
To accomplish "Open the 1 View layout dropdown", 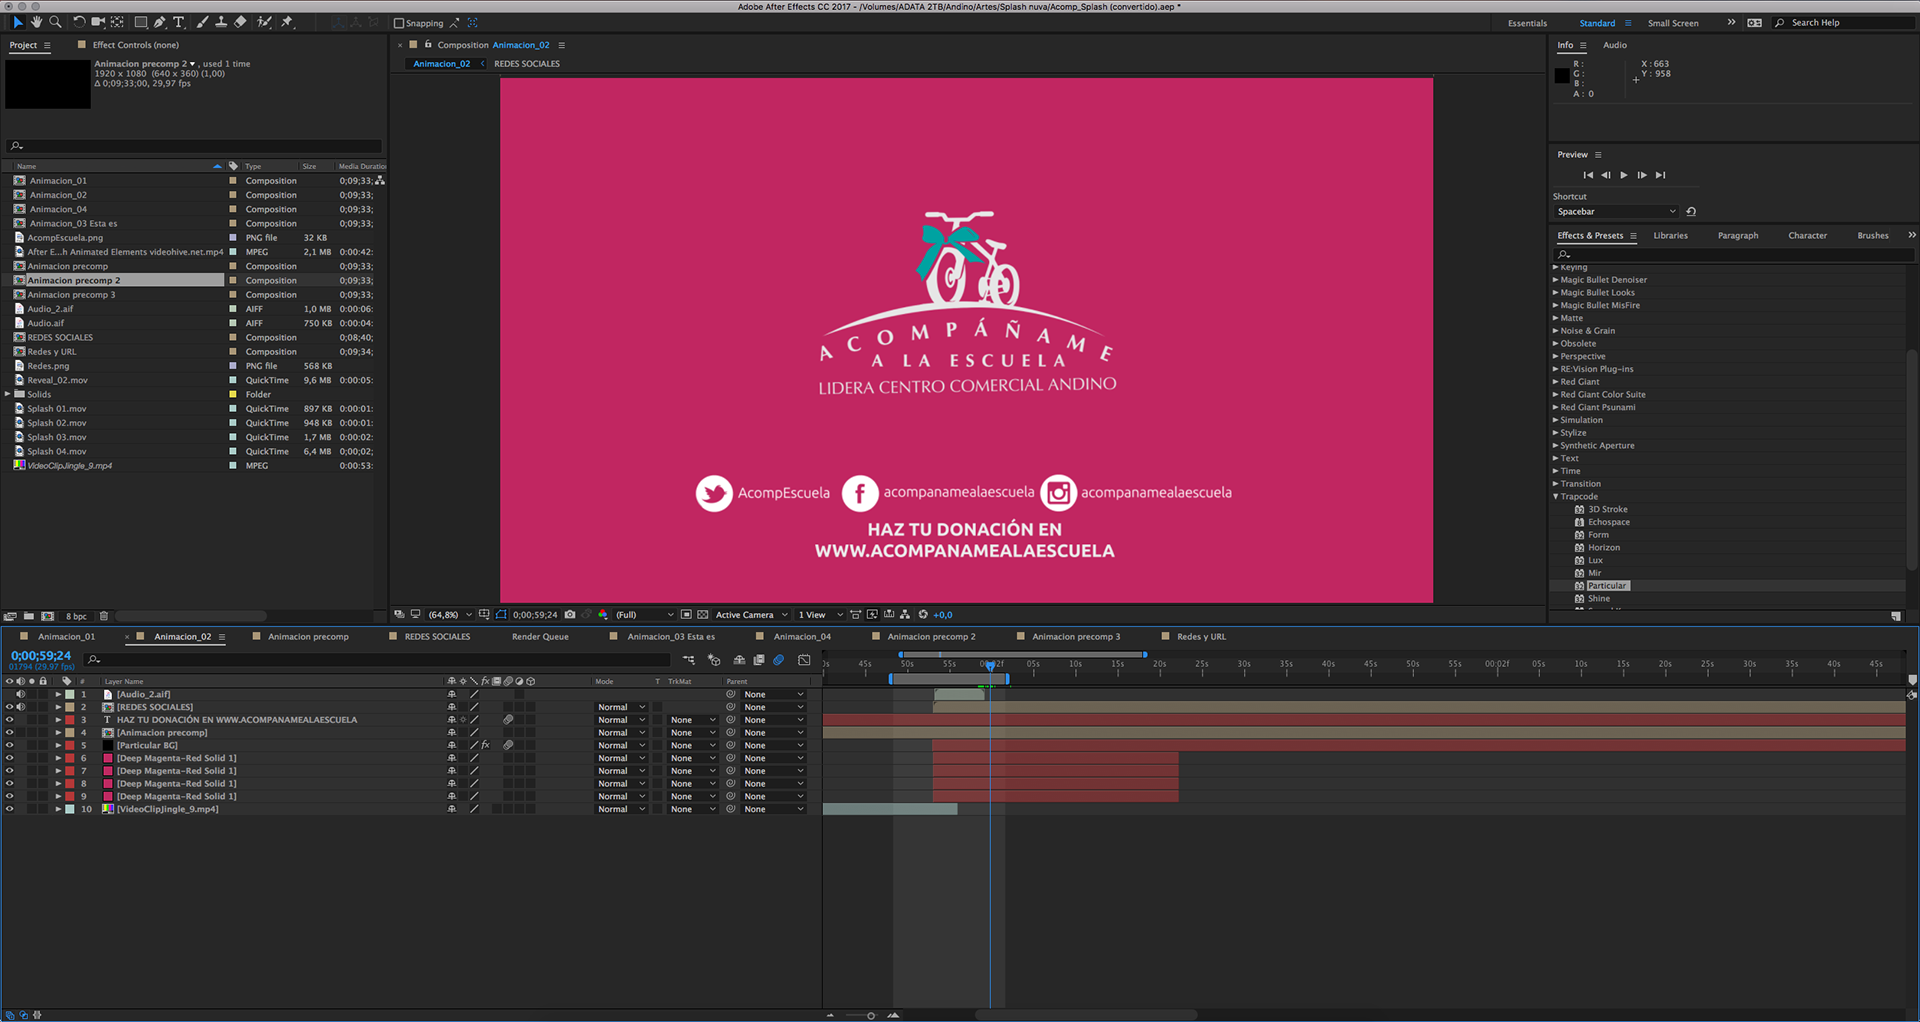I will click(820, 615).
